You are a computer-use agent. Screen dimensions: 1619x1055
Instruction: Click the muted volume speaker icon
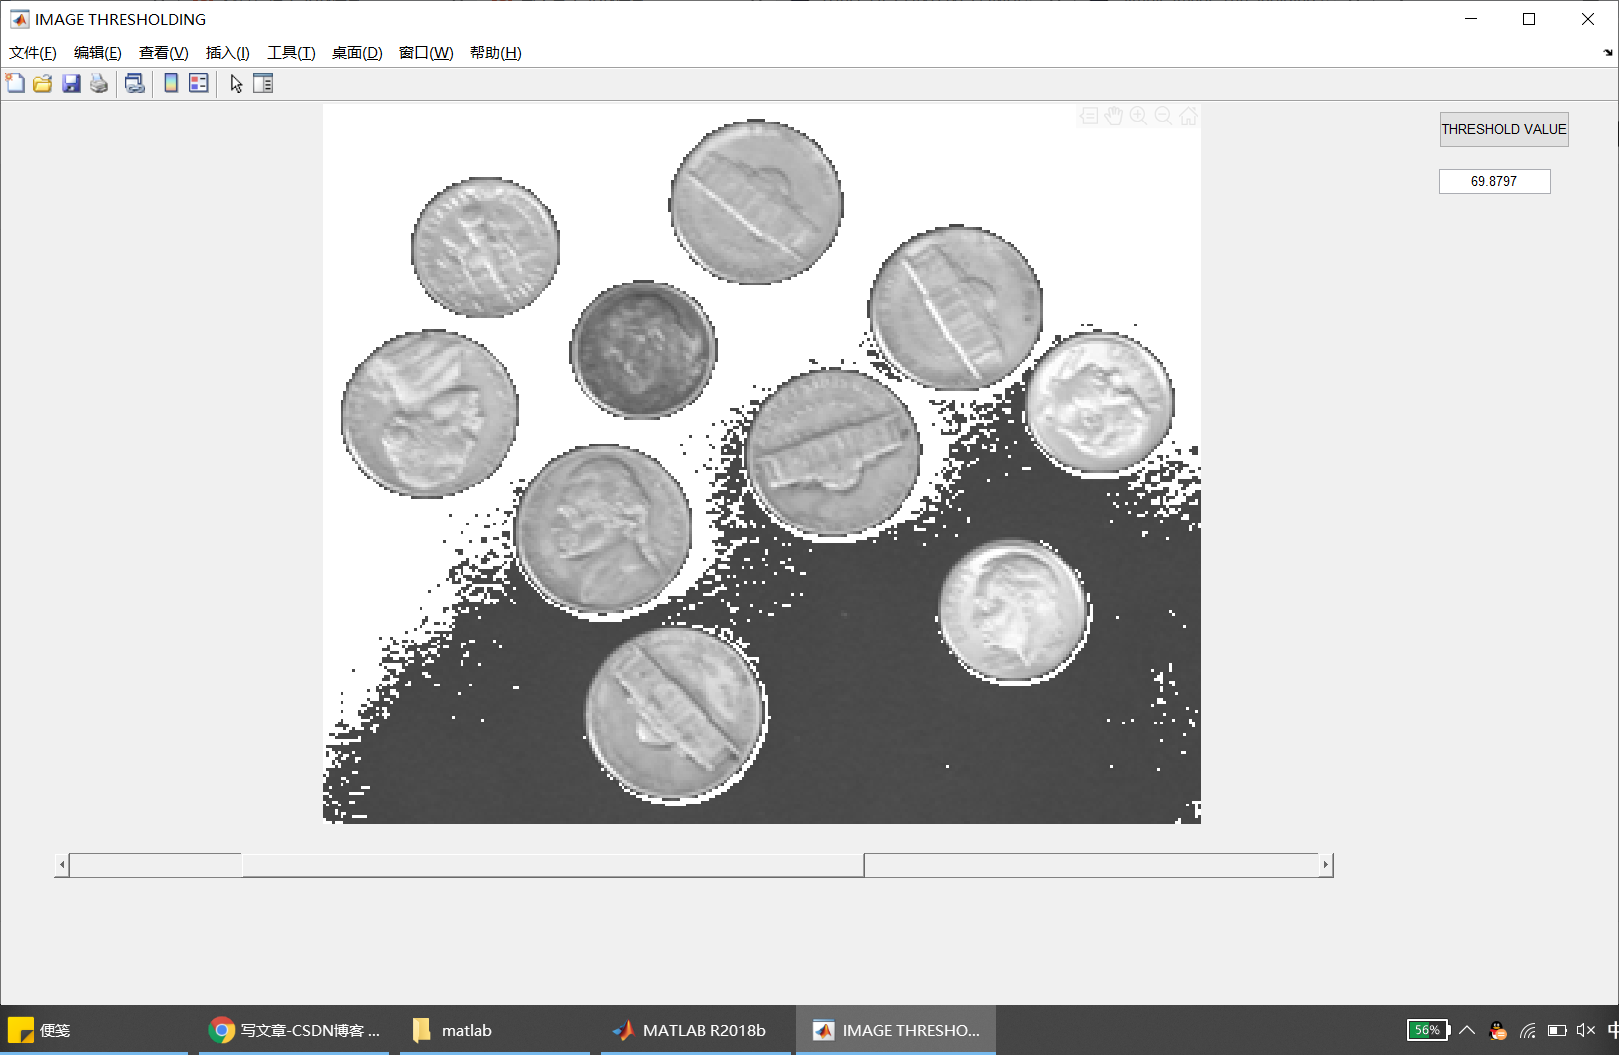coord(1586,1030)
